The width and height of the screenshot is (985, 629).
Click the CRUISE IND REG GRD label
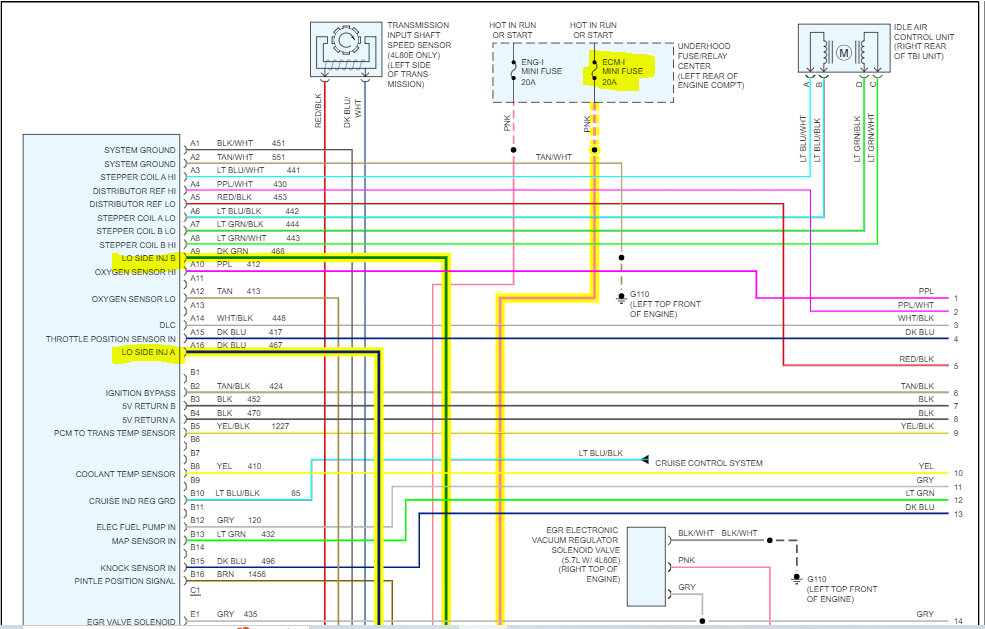pos(132,501)
